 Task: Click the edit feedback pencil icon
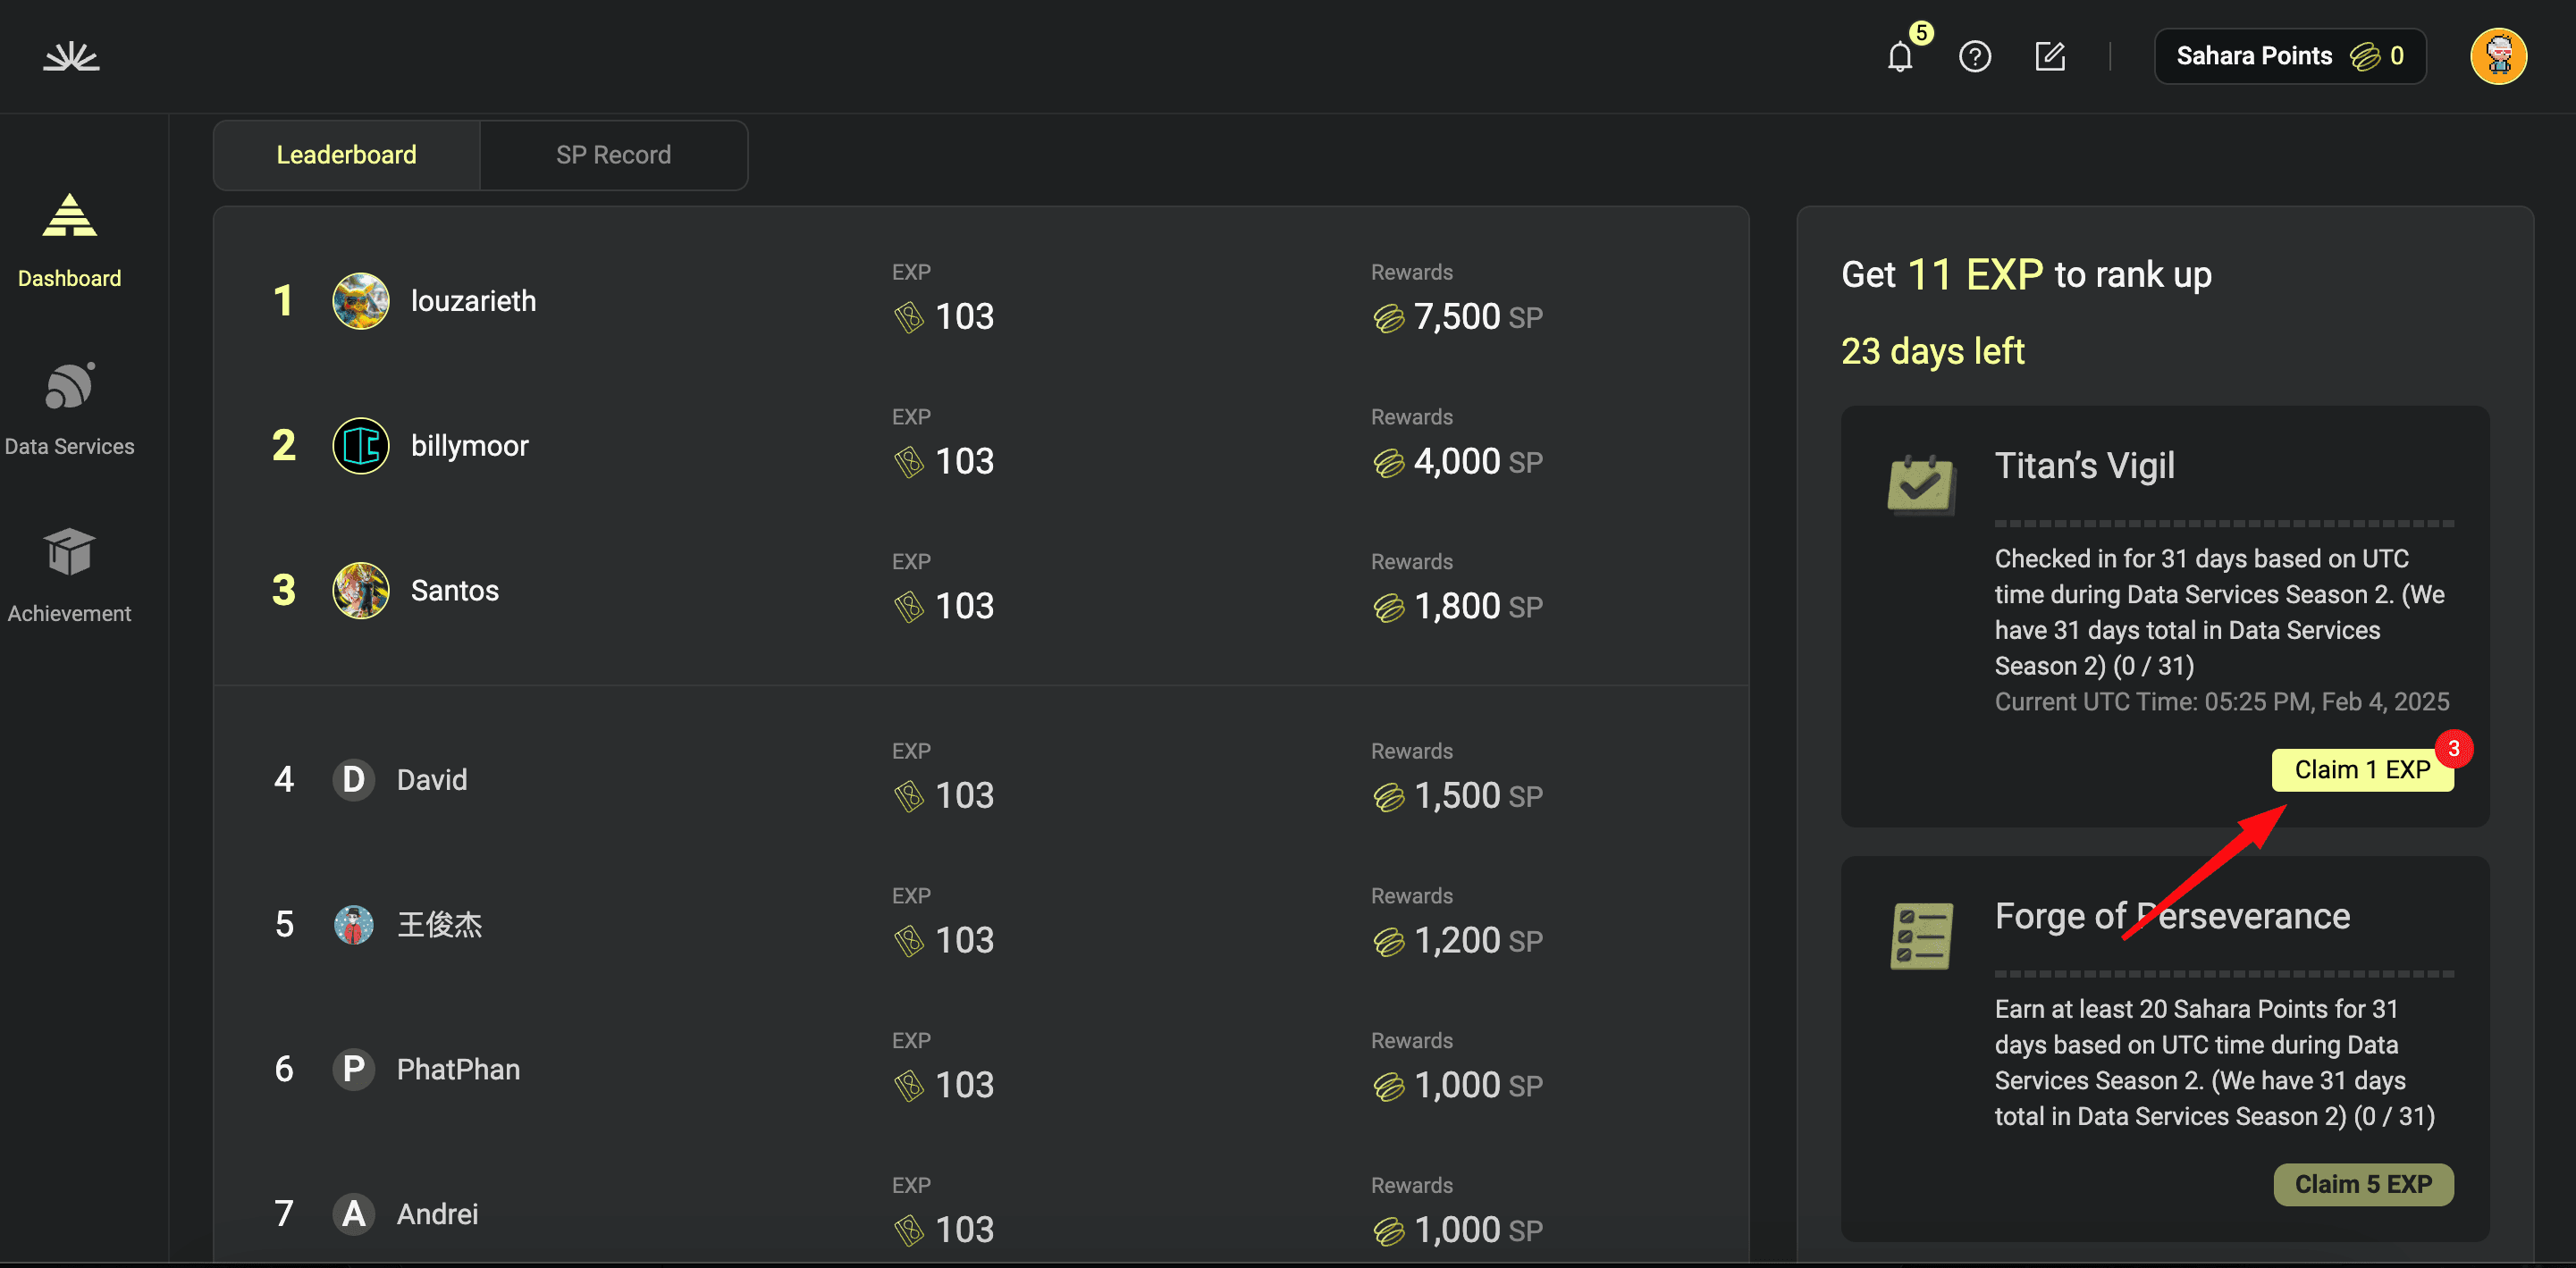pos(2050,56)
